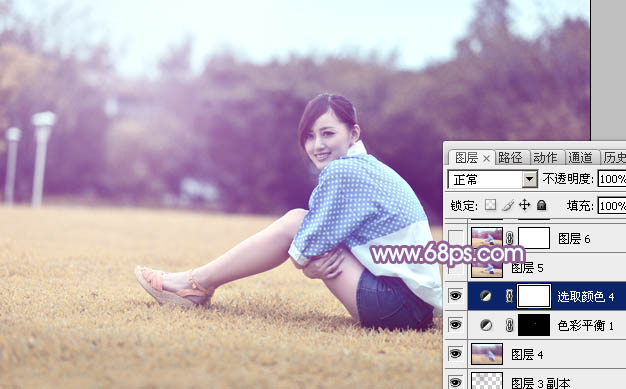This screenshot has width=626, height=389.
Task: Select the 图层 tab
Action: click(466, 158)
